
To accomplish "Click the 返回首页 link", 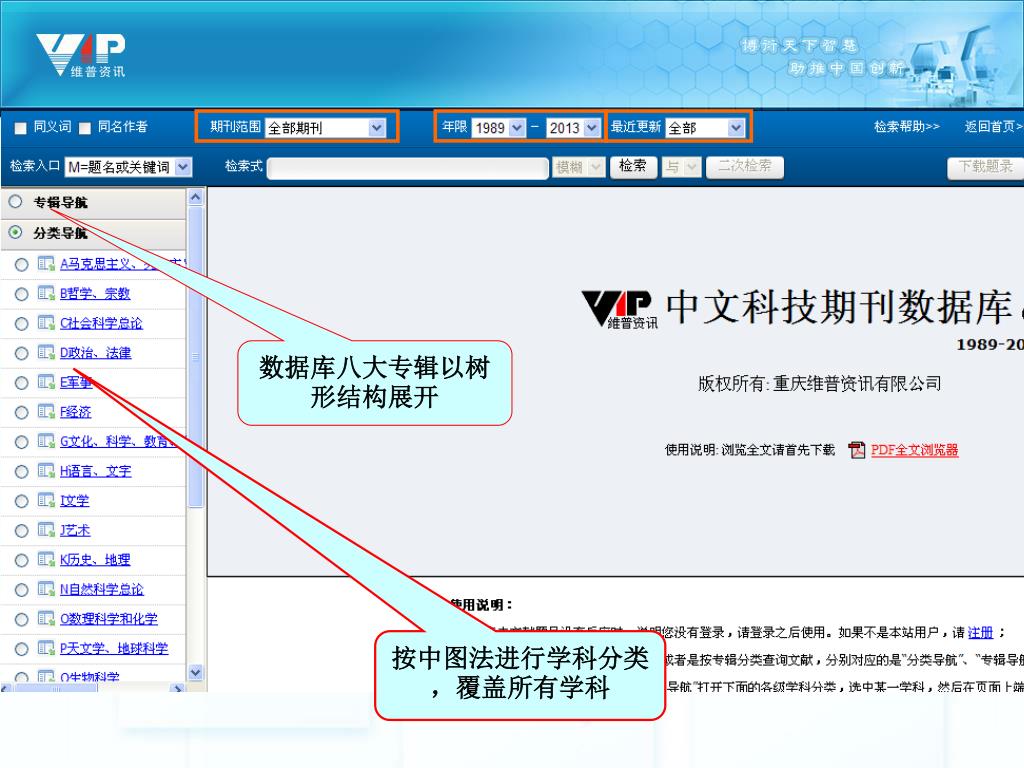I will 993,127.
